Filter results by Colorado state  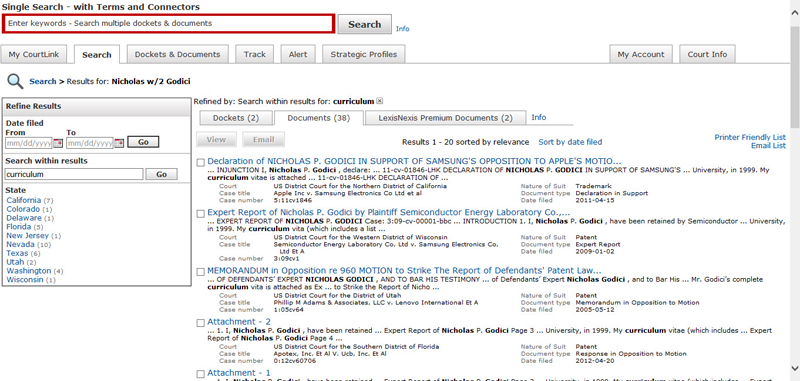tap(23, 209)
